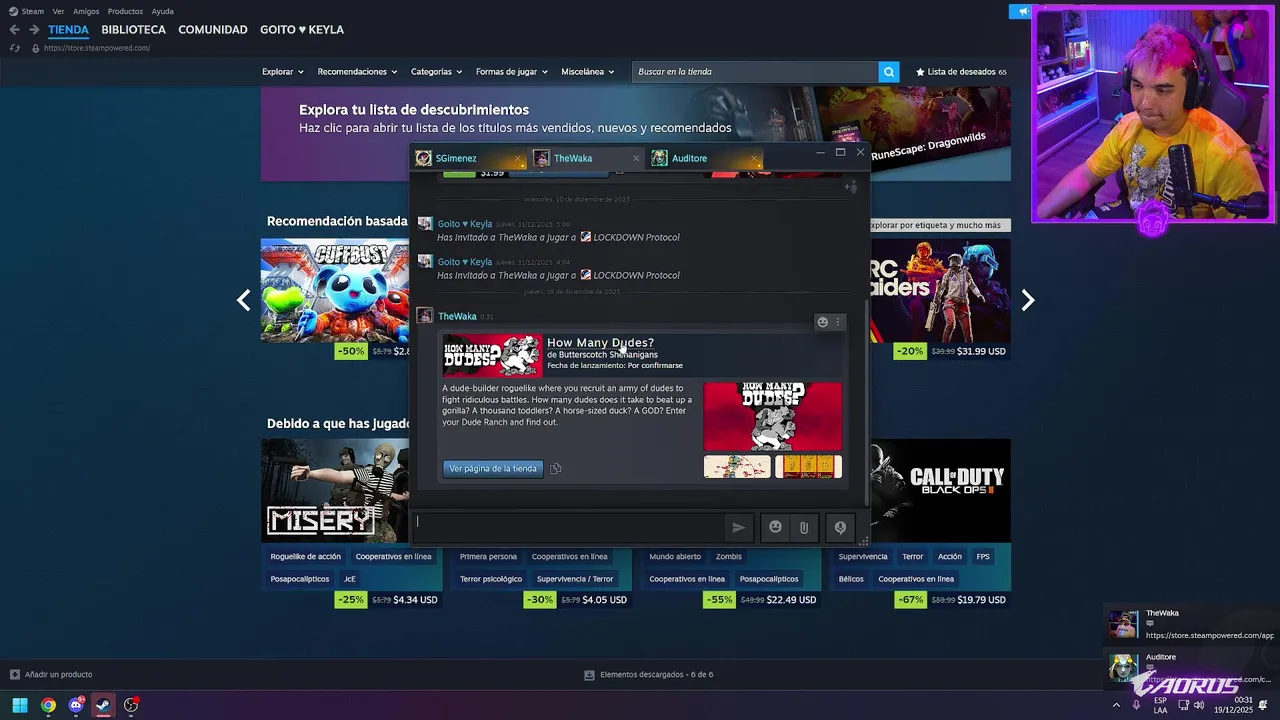Image resolution: width=1280 pixels, height=720 pixels.
Task: Click the Steam announcements megaphone icon
Action: point(1021,12)
